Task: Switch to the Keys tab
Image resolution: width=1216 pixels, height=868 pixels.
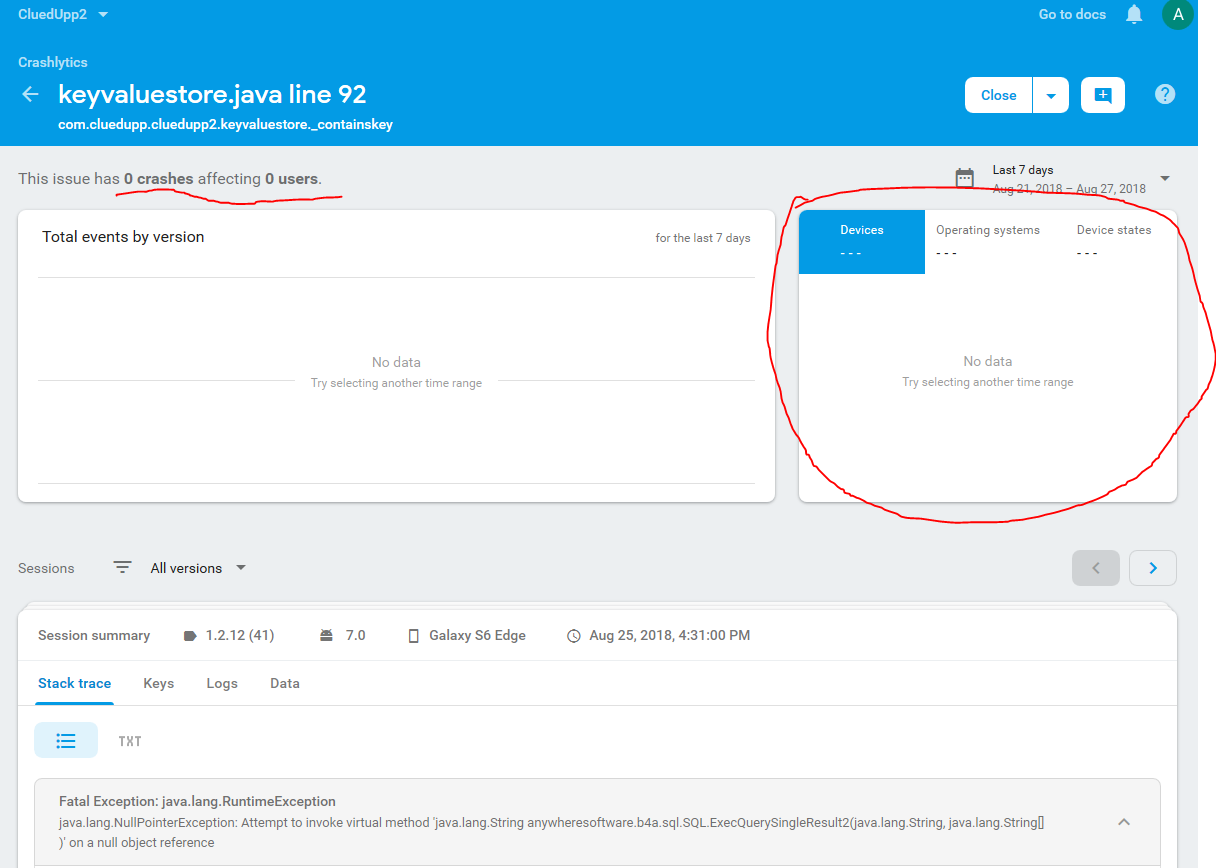Action: point(158,684)
